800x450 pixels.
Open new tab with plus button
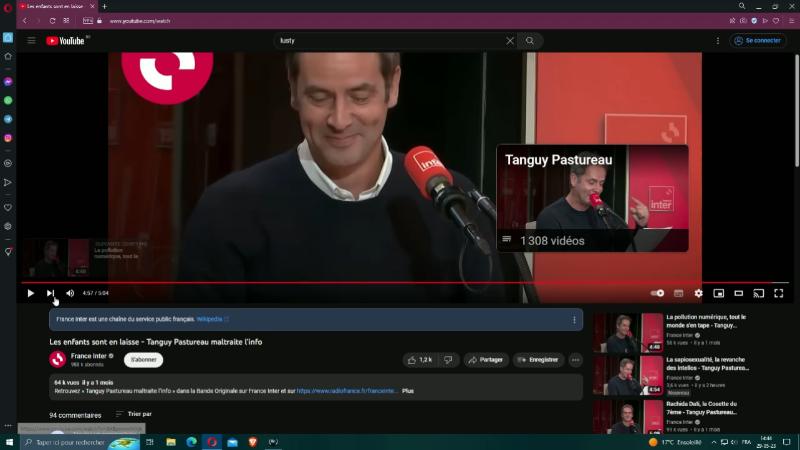tap(105, 7)
